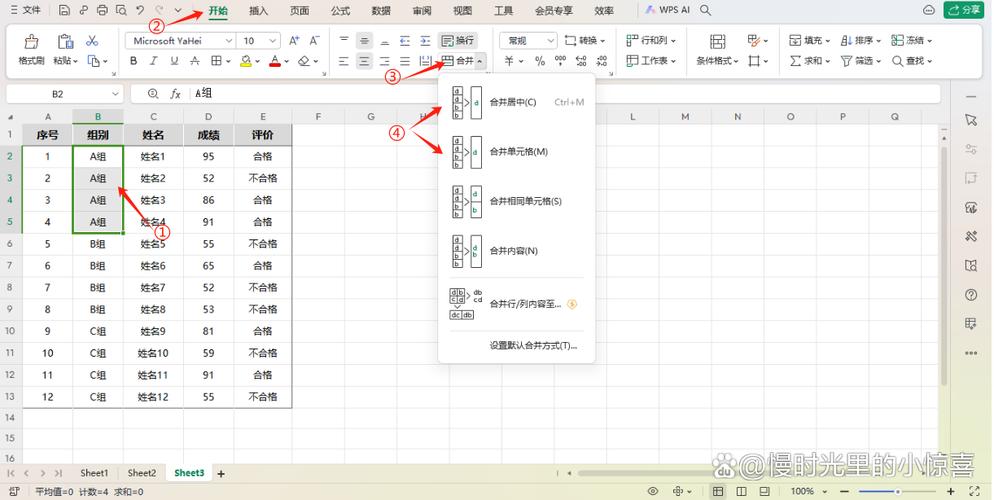Click the Paste (粘贴) clipboard icon
Screen dimensions: 994x500
[x=65, y=42]
